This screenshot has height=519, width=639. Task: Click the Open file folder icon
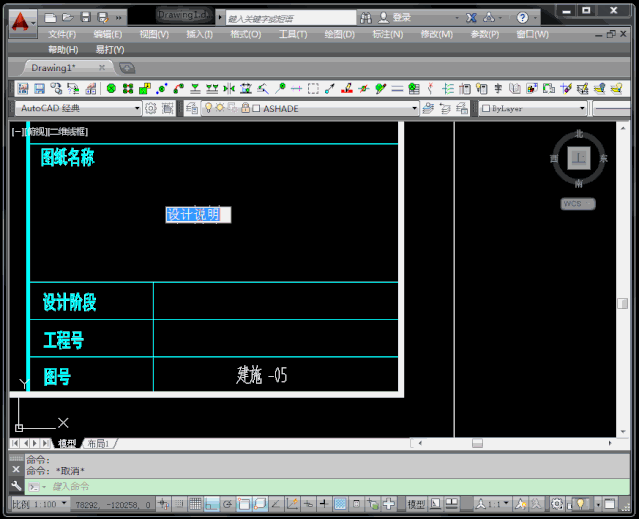(x=68, y=17)
